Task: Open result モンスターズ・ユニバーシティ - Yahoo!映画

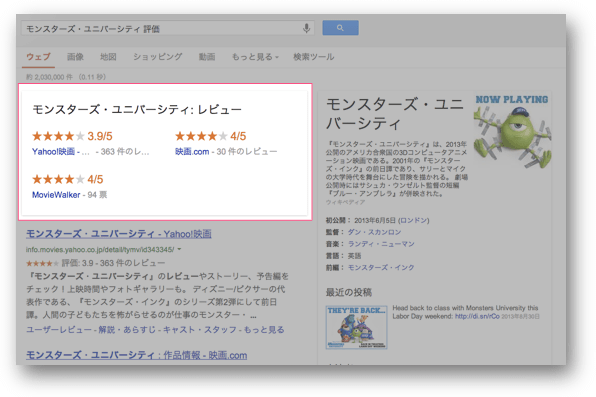Action: pyautogui.click(x=119, y=234)
